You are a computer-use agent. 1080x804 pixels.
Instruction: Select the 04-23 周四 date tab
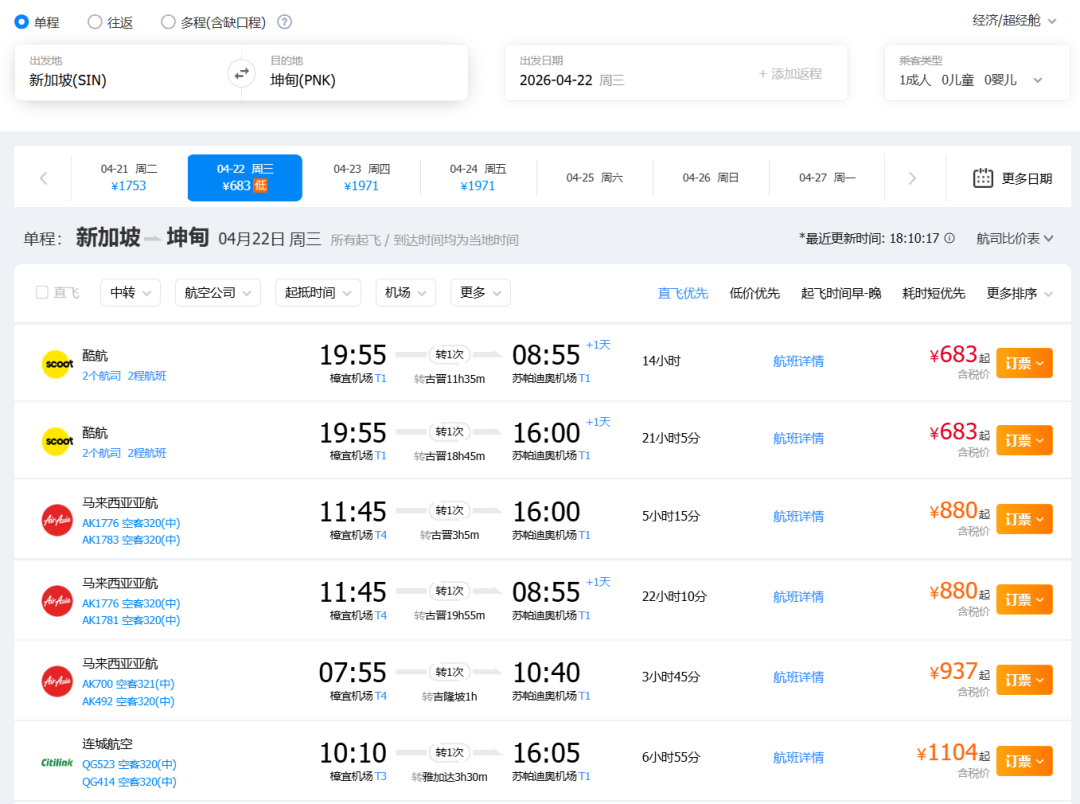point(361,178)
